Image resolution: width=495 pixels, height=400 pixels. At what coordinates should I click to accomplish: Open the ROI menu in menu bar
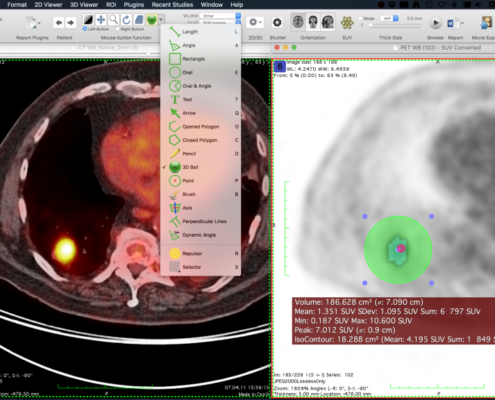click(x=111, y=5)
